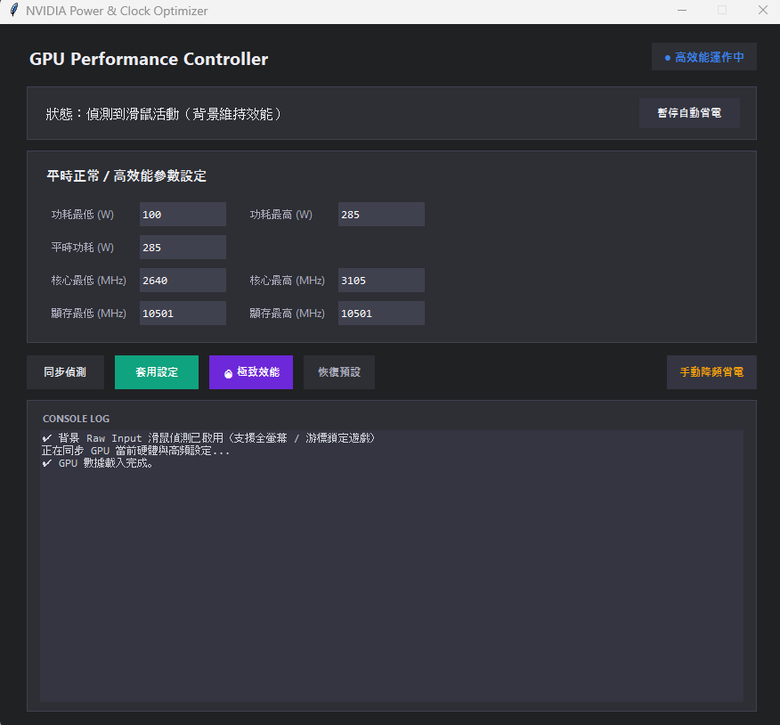Viewport: 780px width, 725px height.
Task: Click the GPU Performance Controller heading
Action: point(149,59)
